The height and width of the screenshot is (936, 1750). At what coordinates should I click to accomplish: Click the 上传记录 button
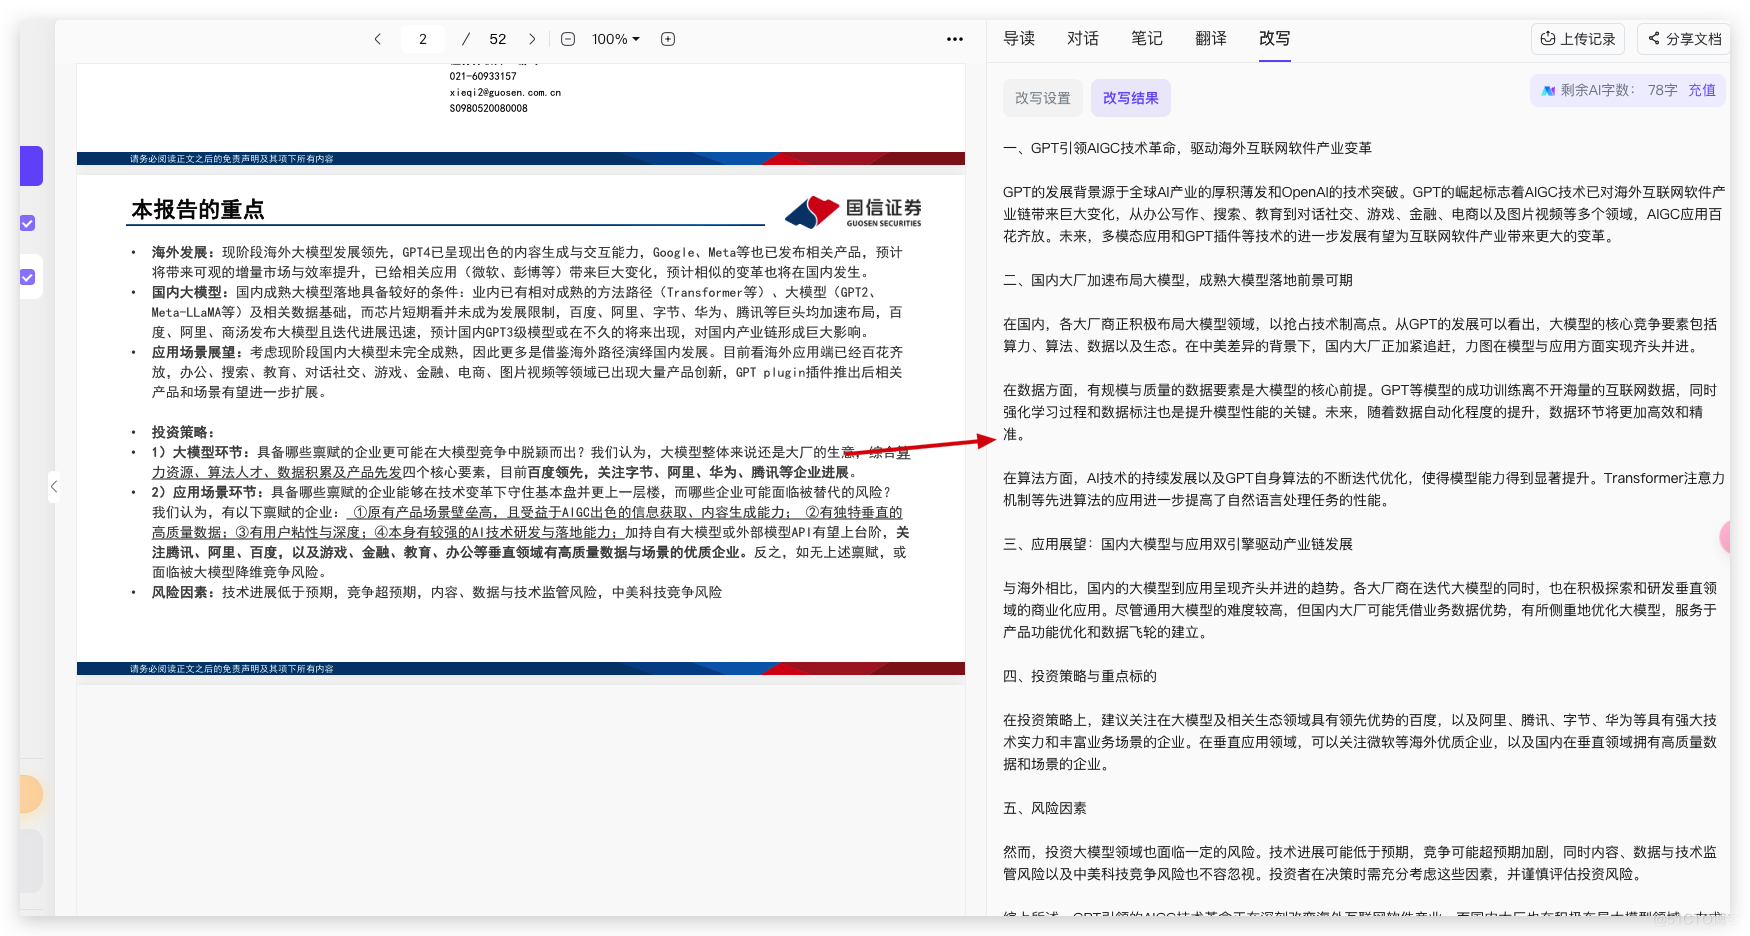(1578, 39)
